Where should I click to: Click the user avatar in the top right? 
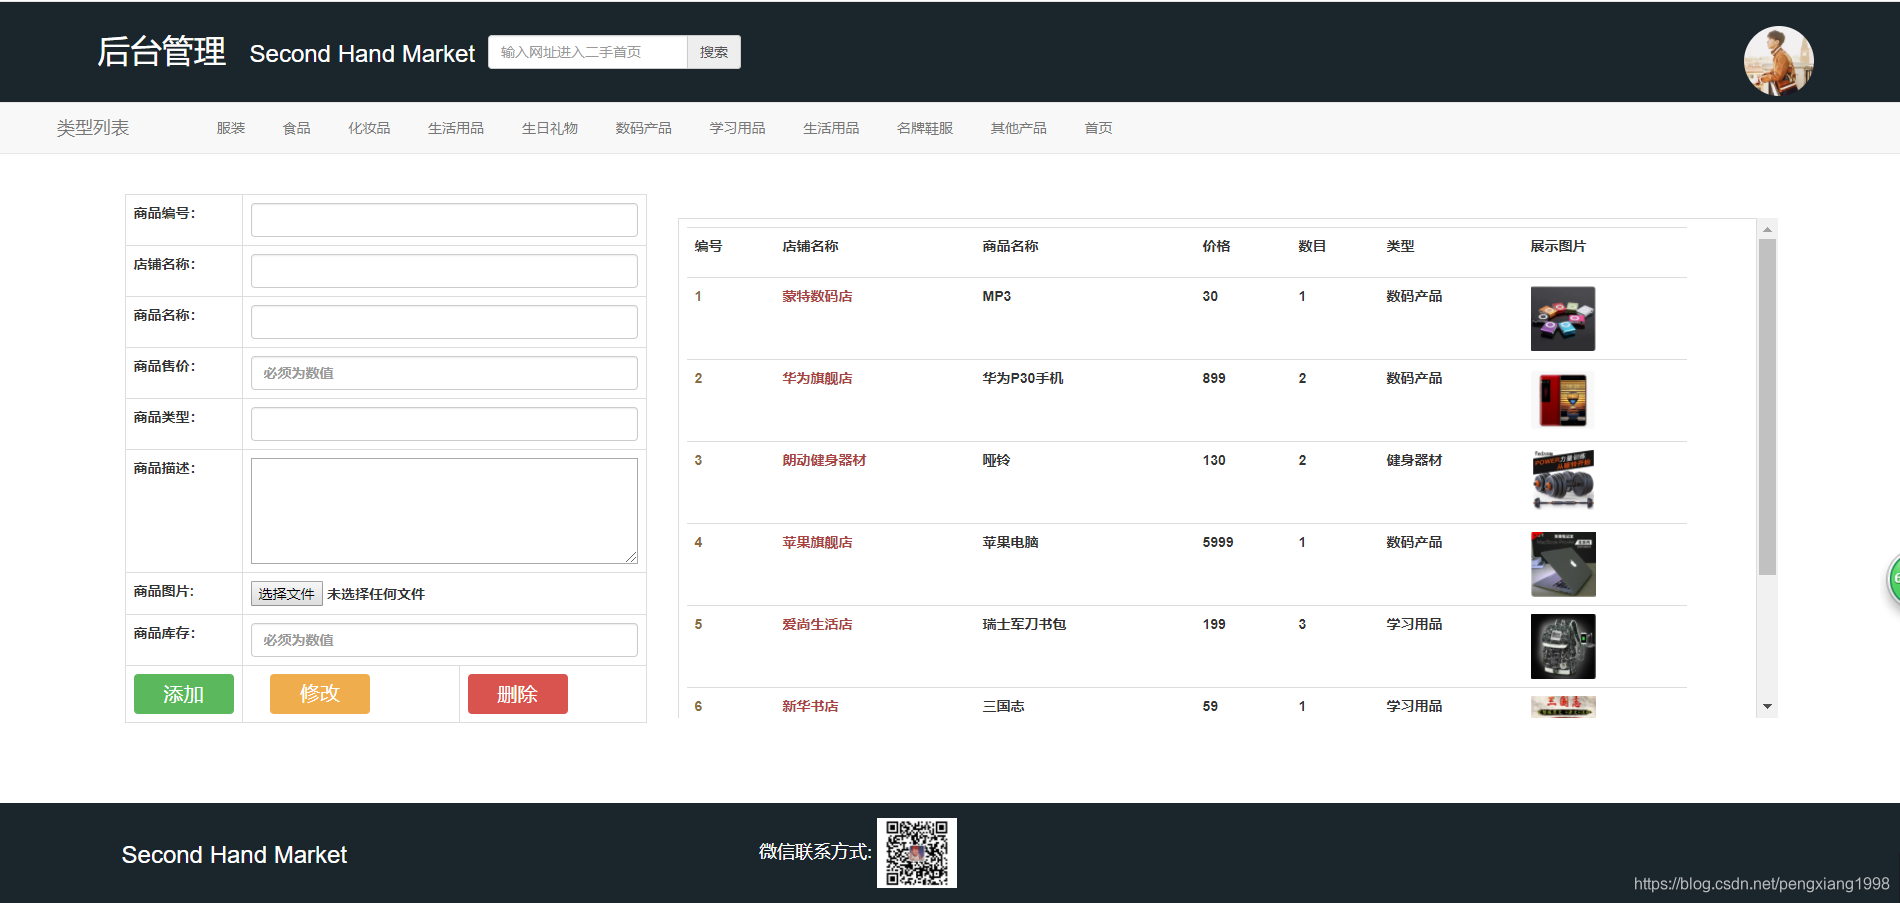(1778, 61)
